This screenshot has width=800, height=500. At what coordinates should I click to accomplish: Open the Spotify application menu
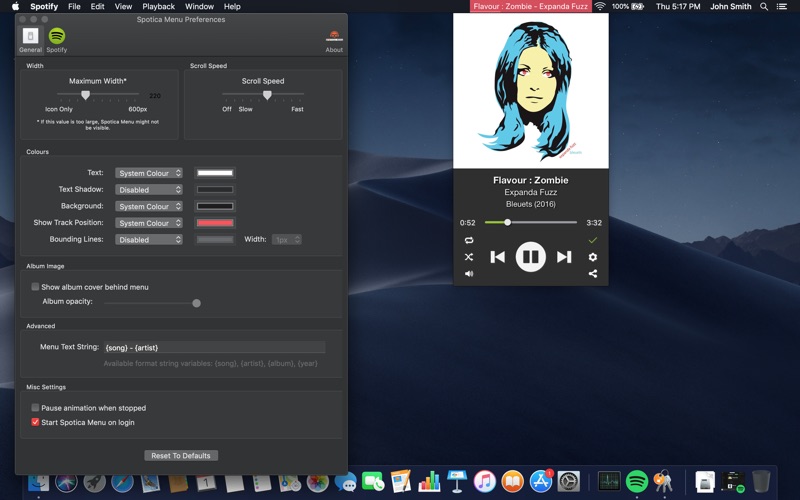tap(44, 7)
